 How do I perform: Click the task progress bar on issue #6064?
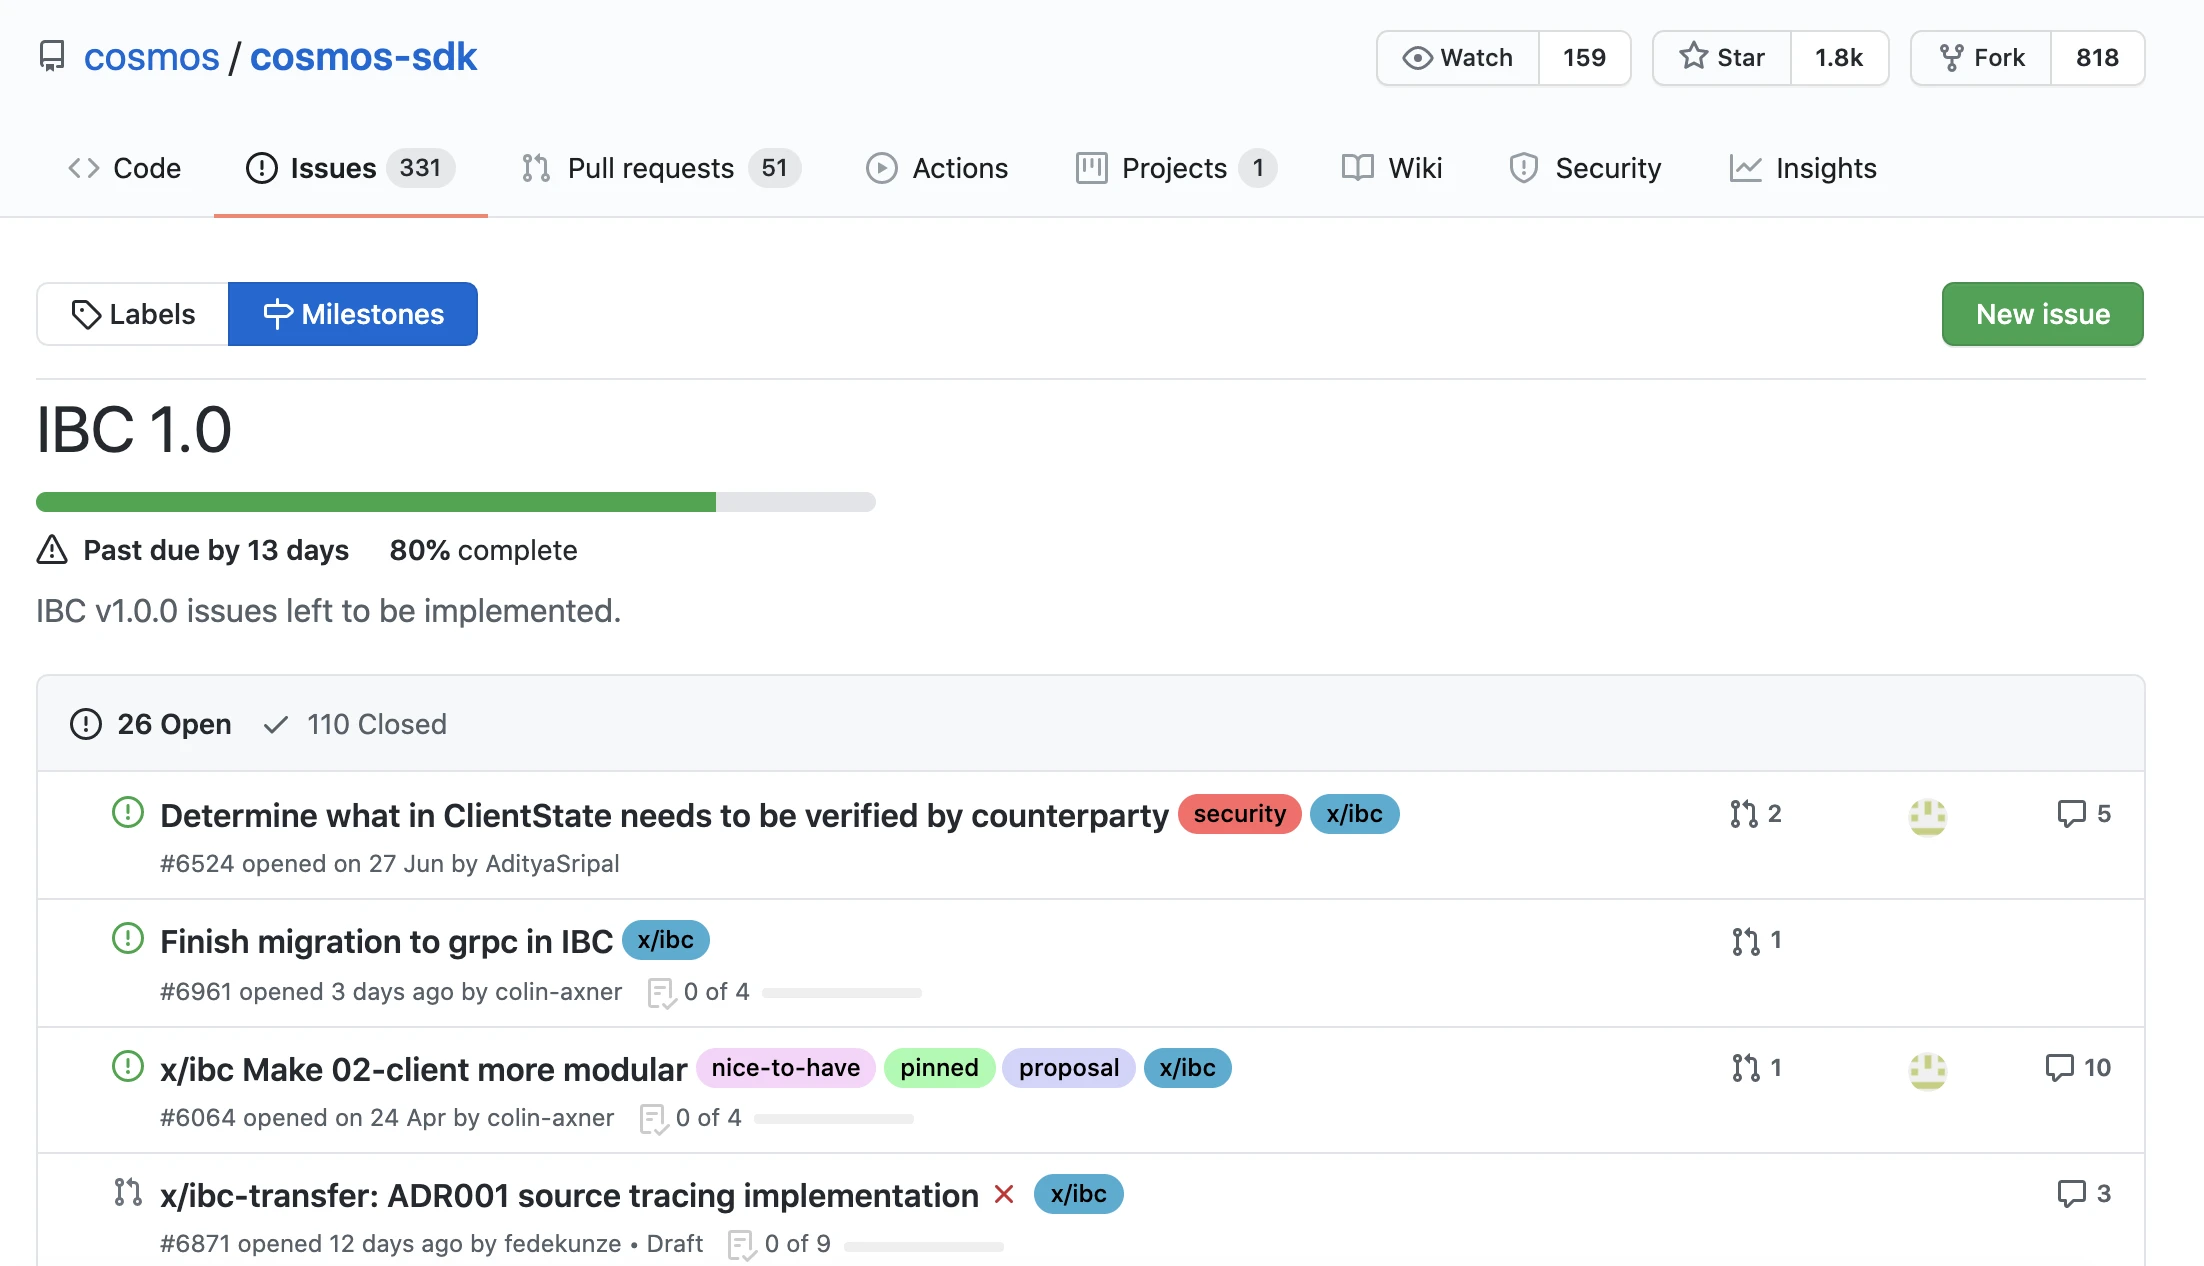coord(834,1119)
